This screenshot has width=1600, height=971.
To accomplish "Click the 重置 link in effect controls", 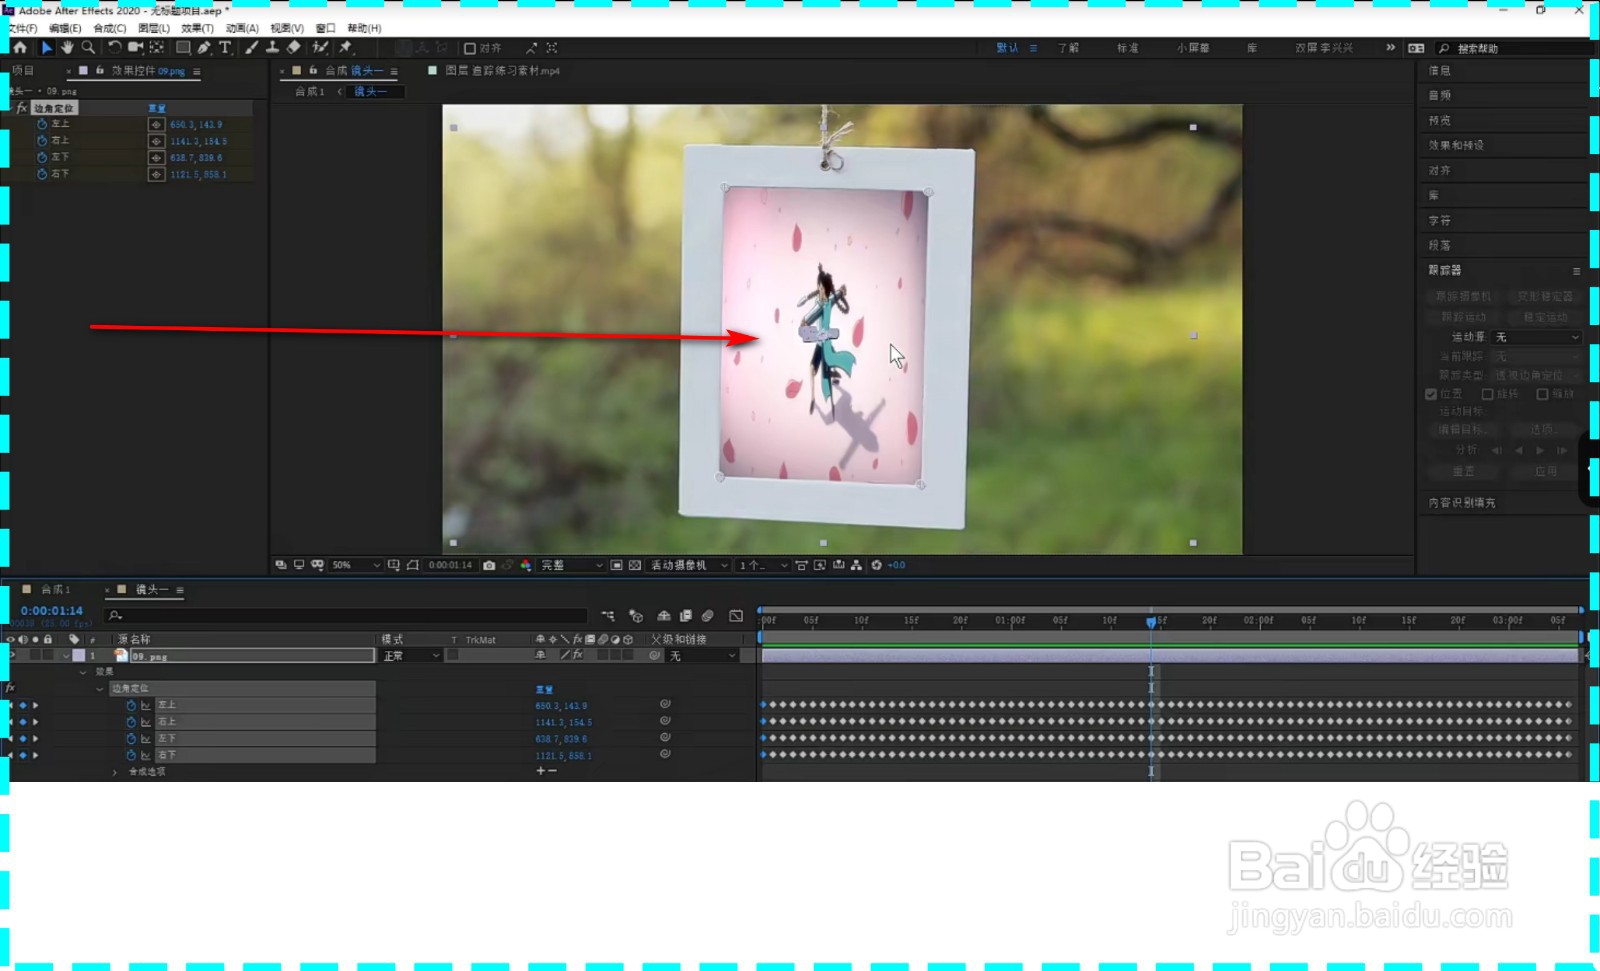I will 157,108.
